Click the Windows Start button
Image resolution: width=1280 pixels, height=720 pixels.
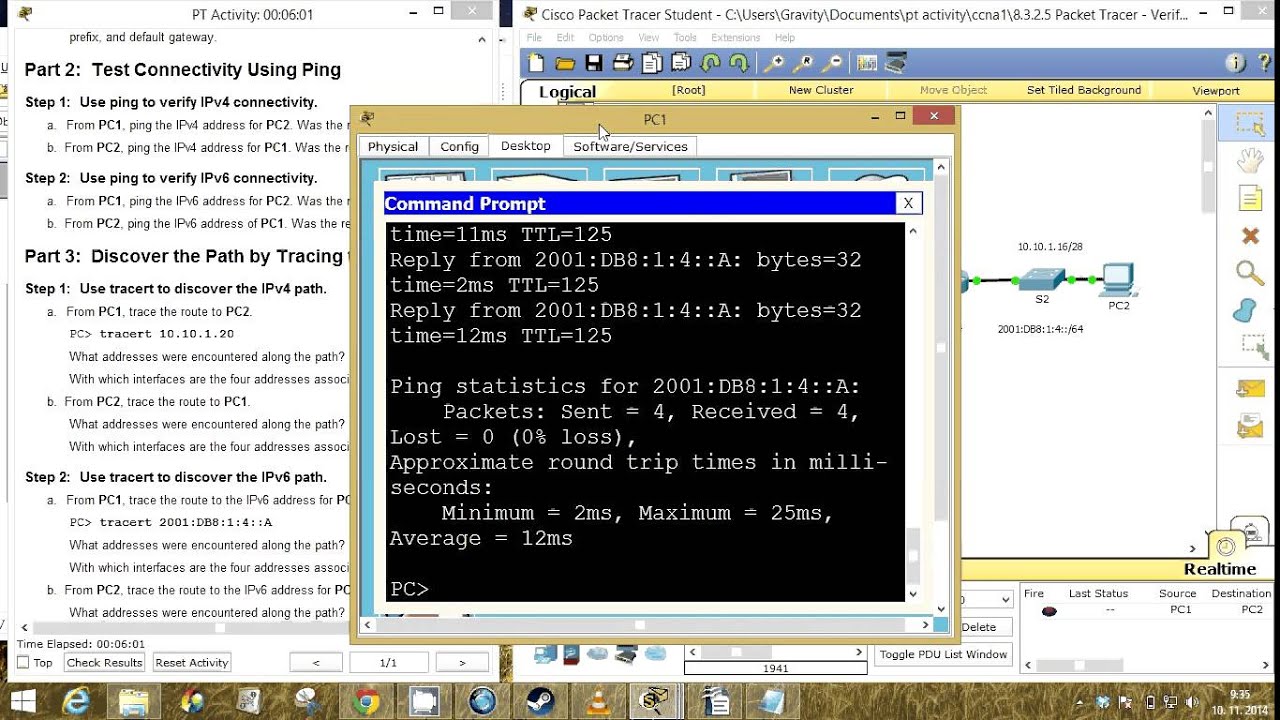(x=22, y=701)
